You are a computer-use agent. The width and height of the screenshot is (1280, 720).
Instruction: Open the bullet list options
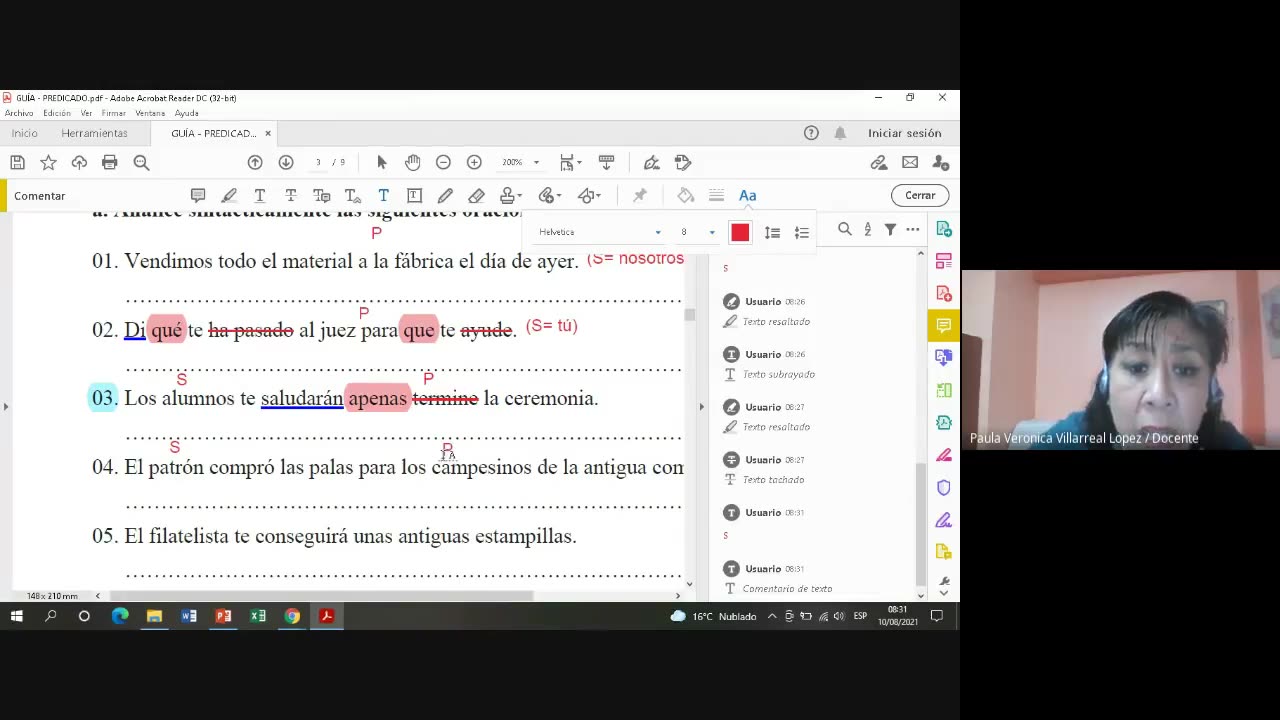(801, 232)
